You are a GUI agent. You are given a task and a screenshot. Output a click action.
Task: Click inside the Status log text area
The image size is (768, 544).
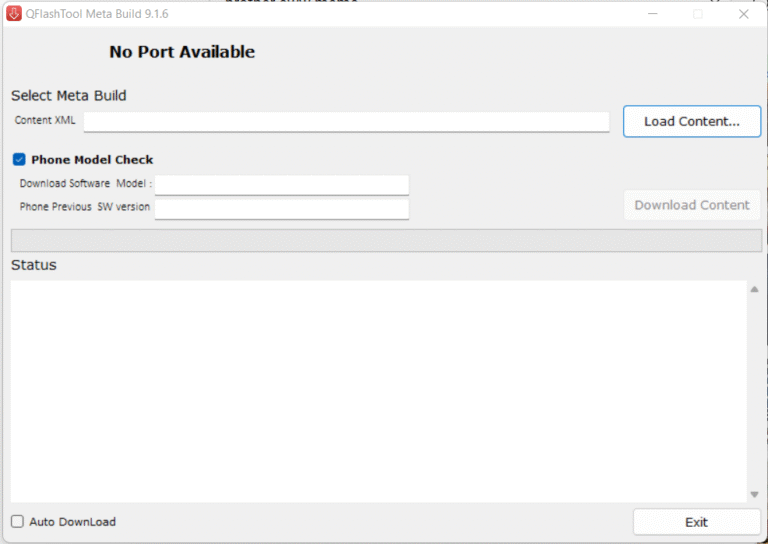coord(378,390)
